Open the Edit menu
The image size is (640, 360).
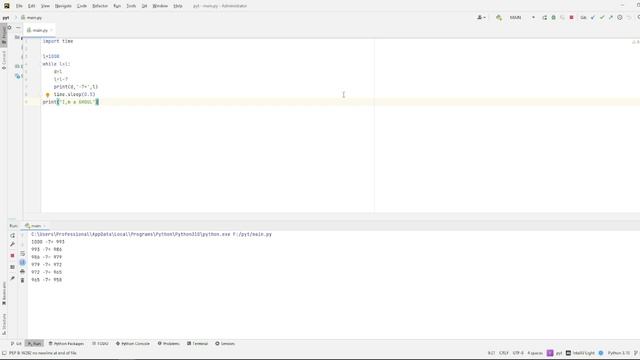(x=31, y=6)
